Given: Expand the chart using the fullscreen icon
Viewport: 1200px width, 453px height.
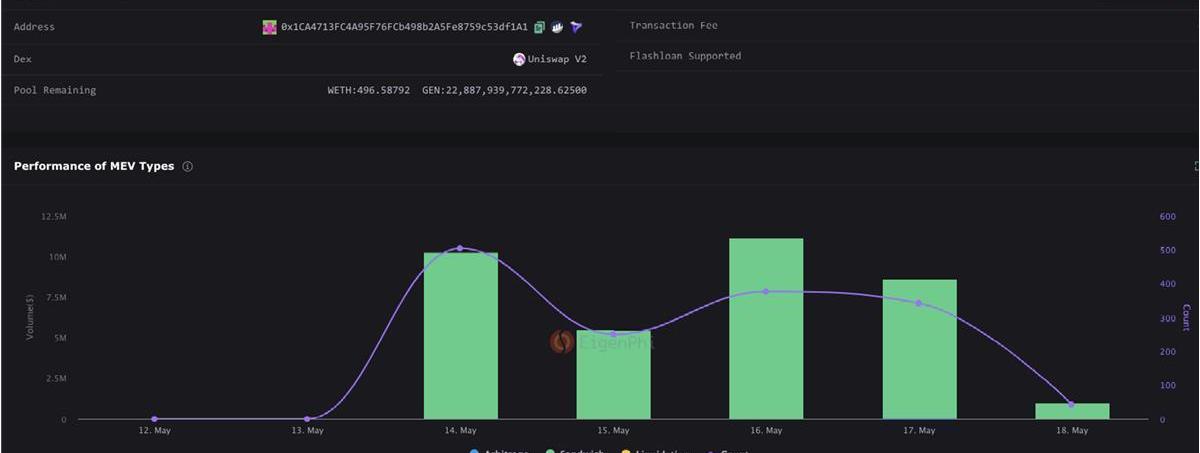Looking at the screenshot, I should click(1196, 166).
